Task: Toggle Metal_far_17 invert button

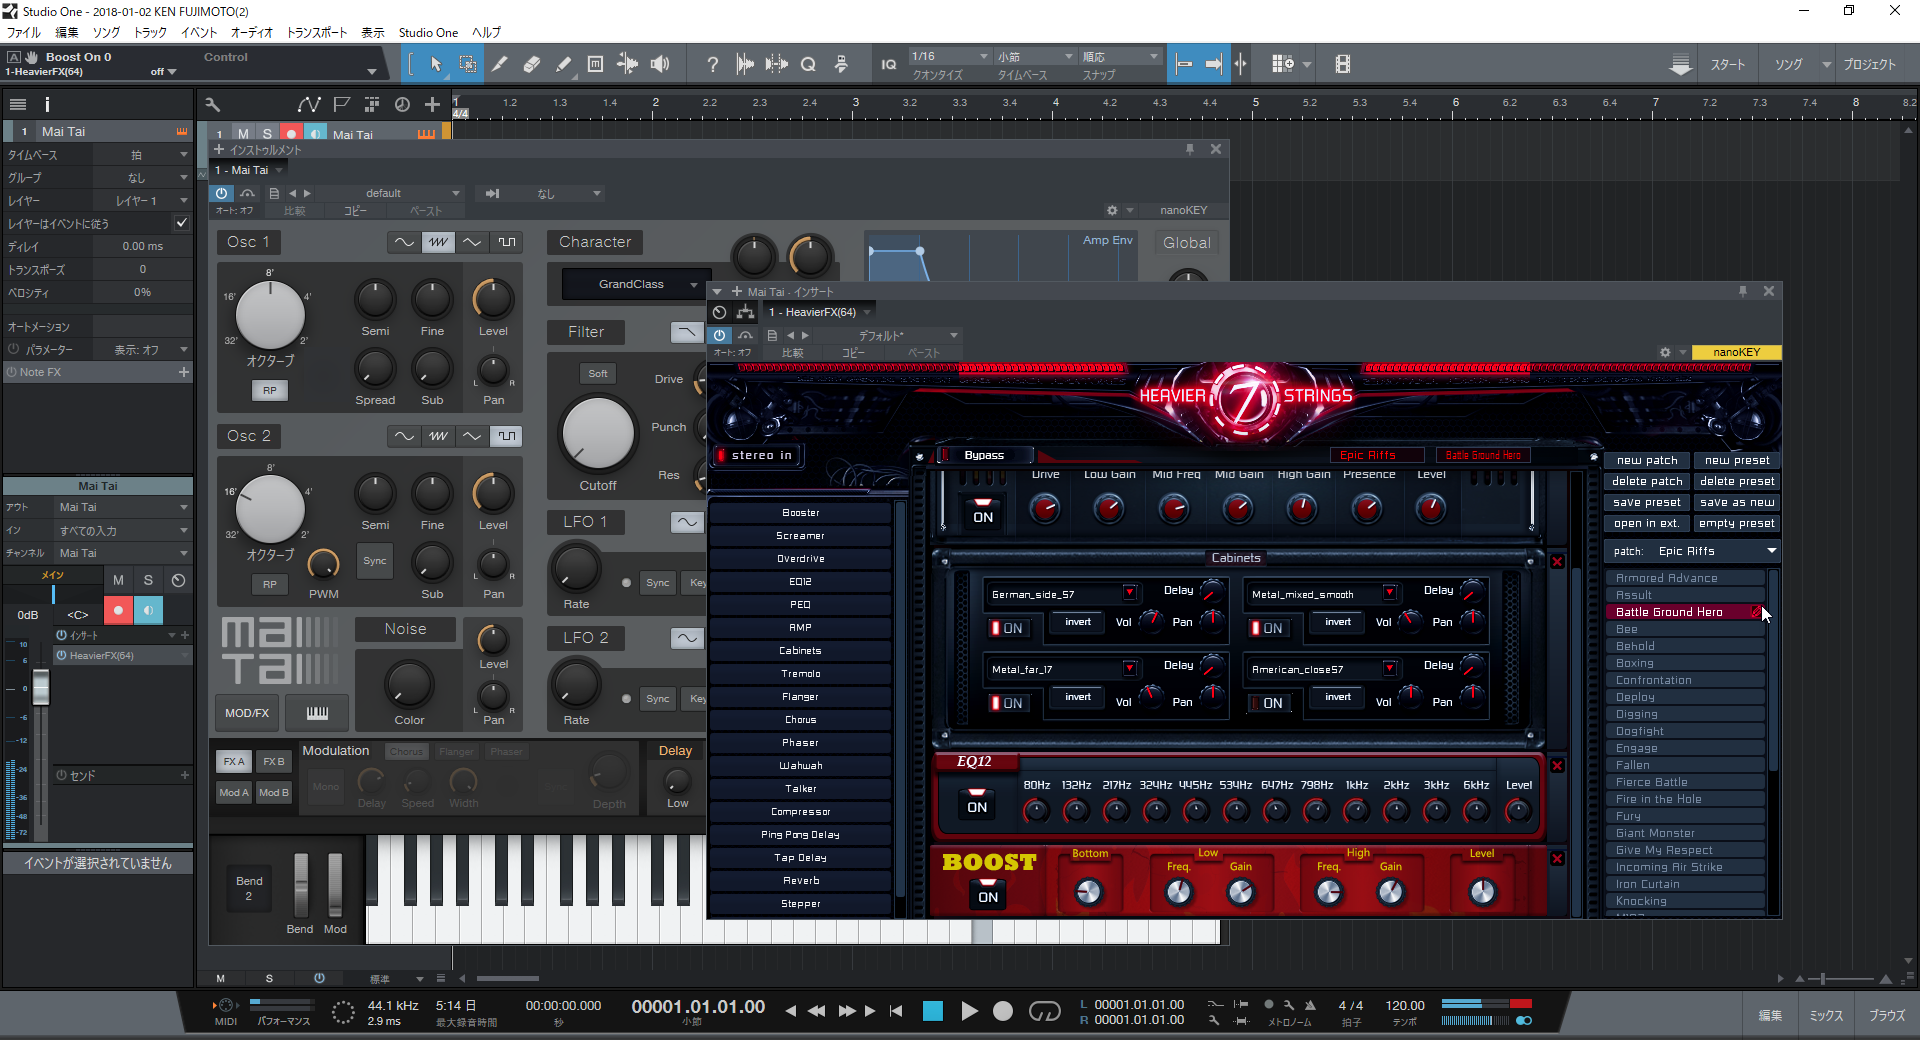Action: pyautogui.click(x=1078, y=697)
